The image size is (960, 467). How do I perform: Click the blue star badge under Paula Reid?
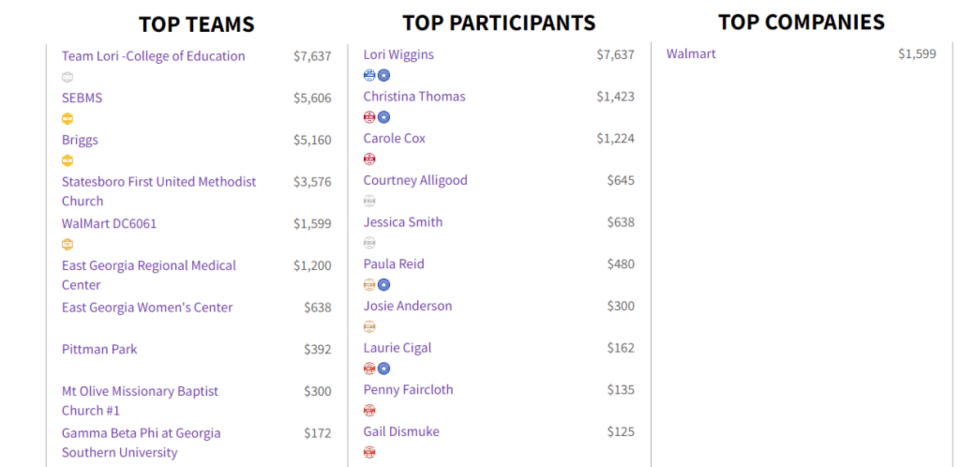click(x=384, y=285)
